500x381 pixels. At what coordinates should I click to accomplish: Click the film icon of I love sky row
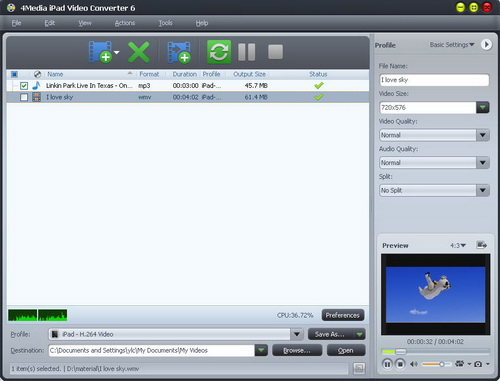36,97
